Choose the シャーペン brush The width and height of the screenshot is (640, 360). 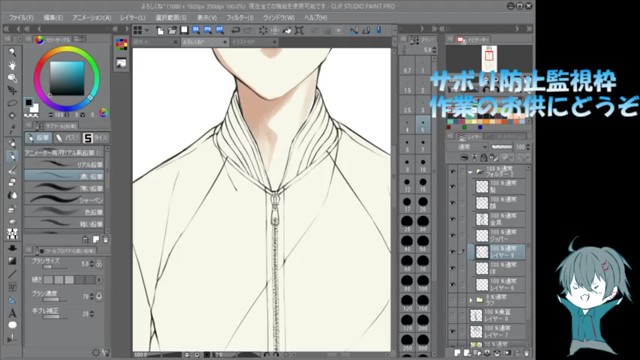[64, 200]
